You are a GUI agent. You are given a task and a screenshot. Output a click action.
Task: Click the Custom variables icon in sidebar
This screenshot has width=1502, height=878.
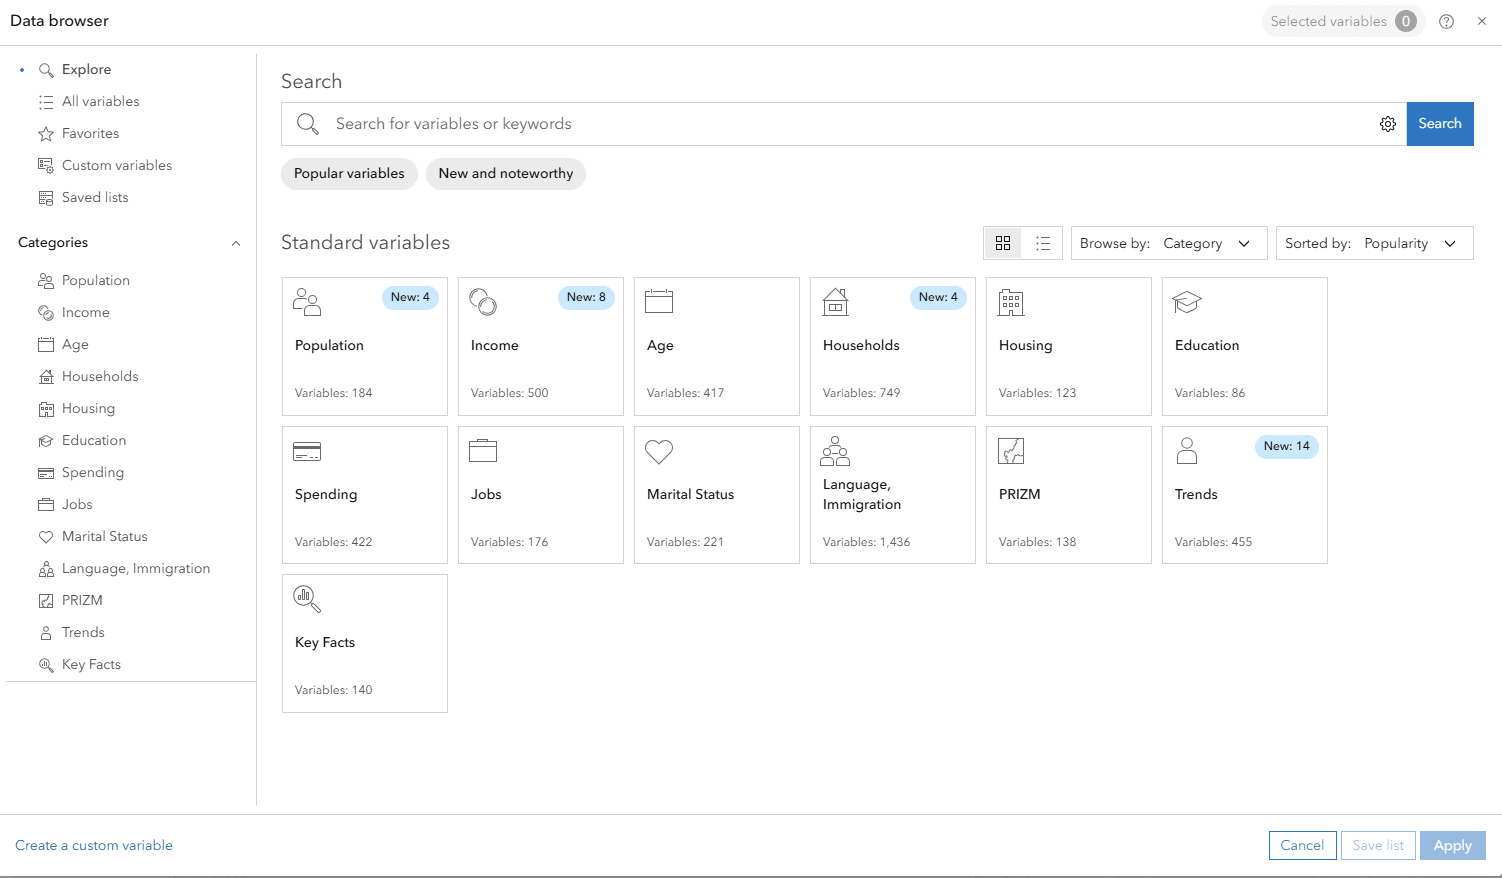pyautogui.click(x=46, y=166)
